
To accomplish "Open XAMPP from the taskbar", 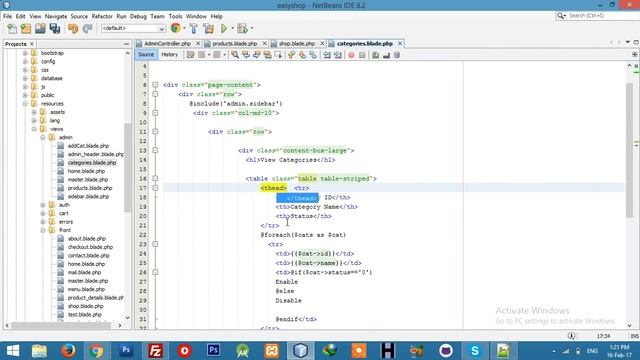I will [x=271, y=351].
